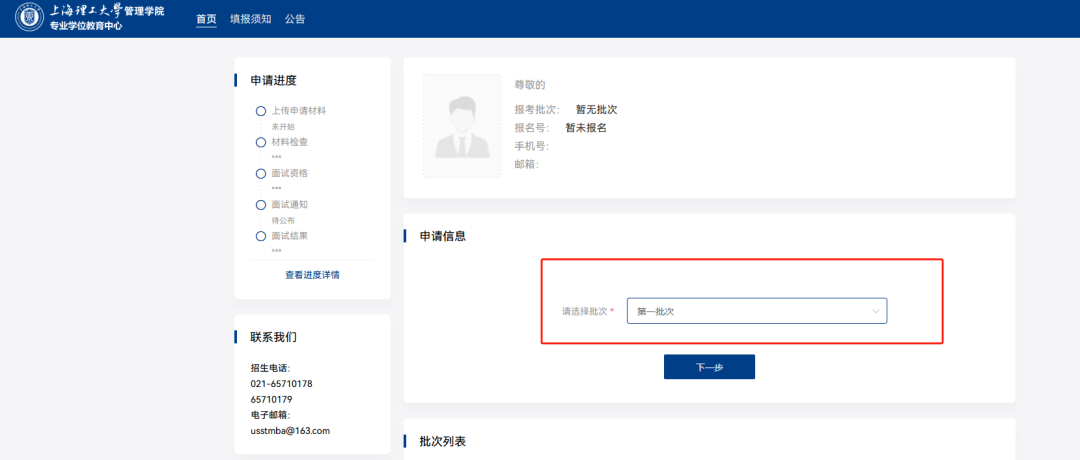Click the university logo emblem
Image resolution: width=1080 pixels, height=460 pixels.
point(29,18)
